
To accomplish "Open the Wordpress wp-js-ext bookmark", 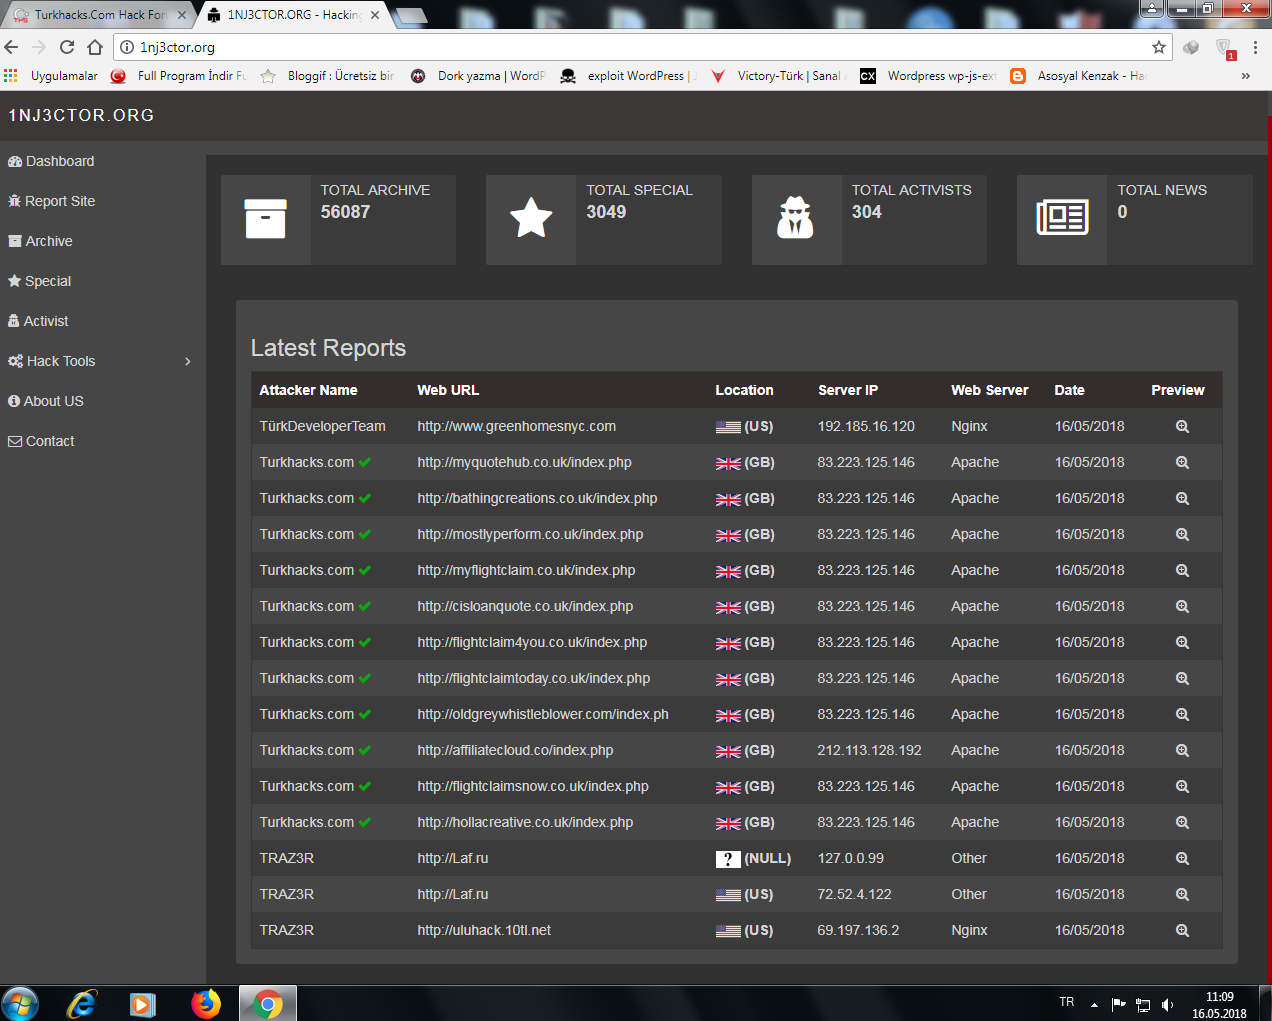I will (x=928, y=76).
